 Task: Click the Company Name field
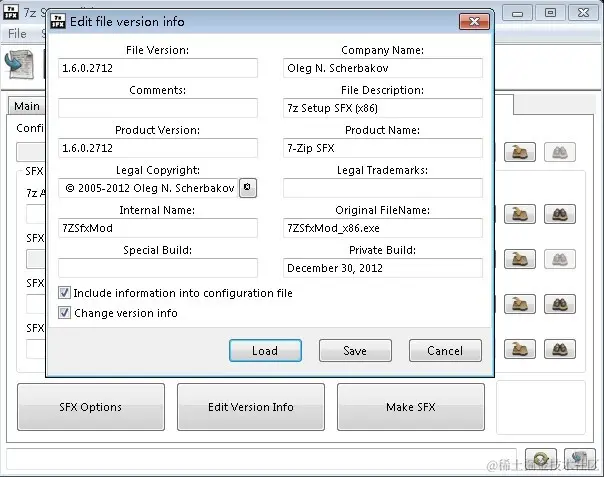point(383,68)
